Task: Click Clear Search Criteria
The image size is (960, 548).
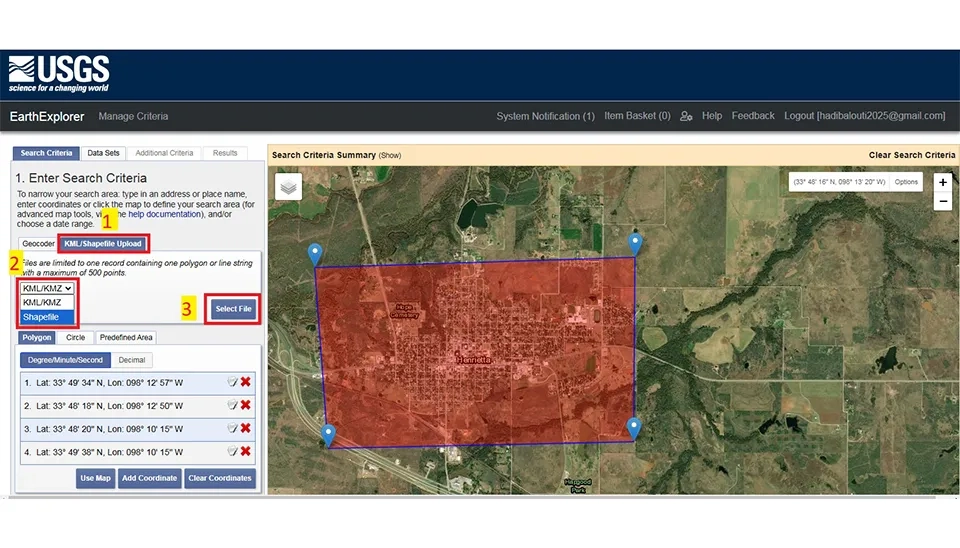Action: [x=912, y=155]
